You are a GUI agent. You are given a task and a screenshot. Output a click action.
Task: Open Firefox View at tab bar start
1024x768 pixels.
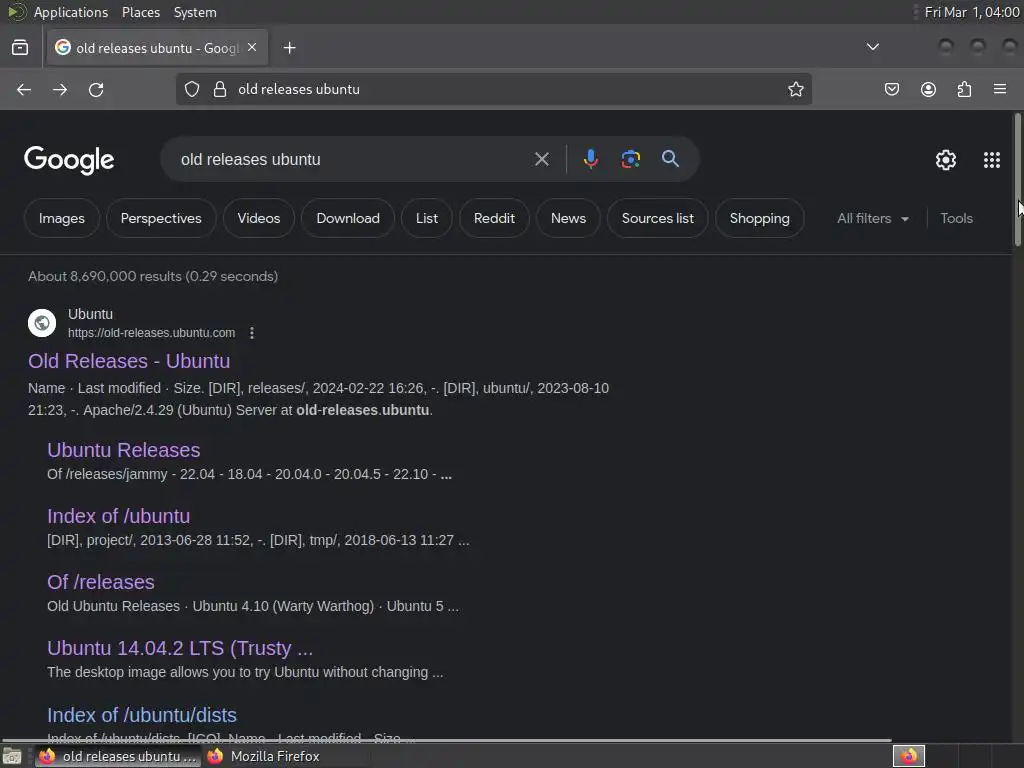tap(20, 48)
